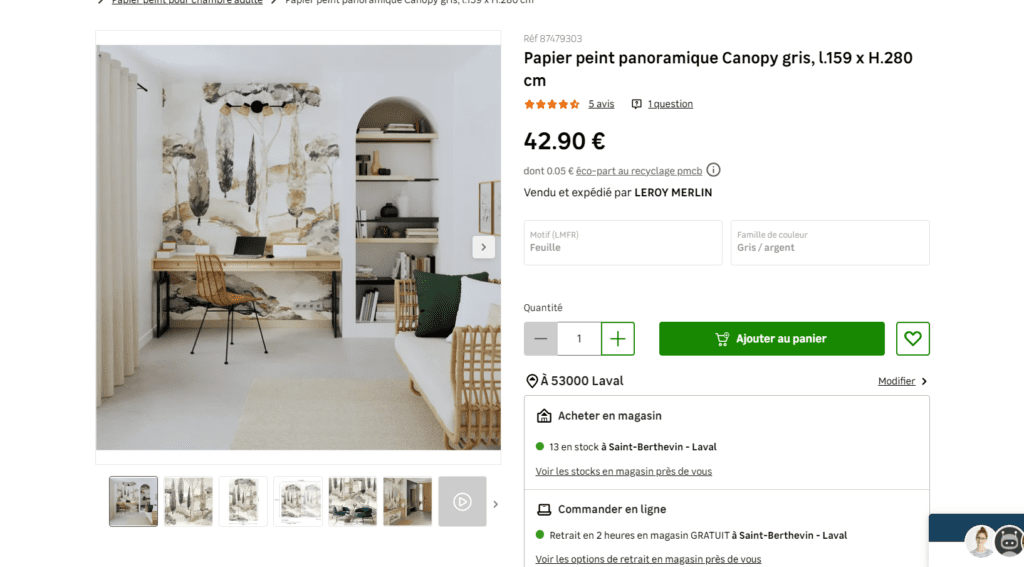
Task: Play the product video thumbnail
Action: 462,502
